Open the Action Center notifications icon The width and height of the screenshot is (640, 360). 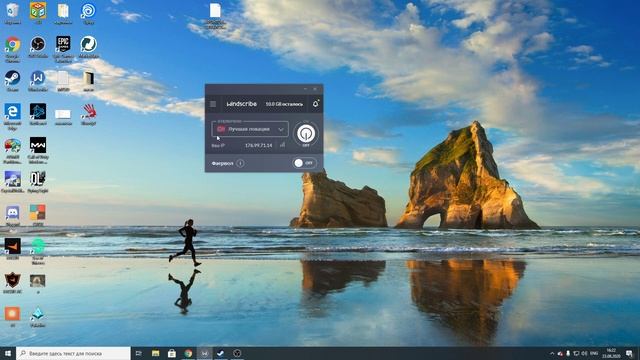[629, 353]
